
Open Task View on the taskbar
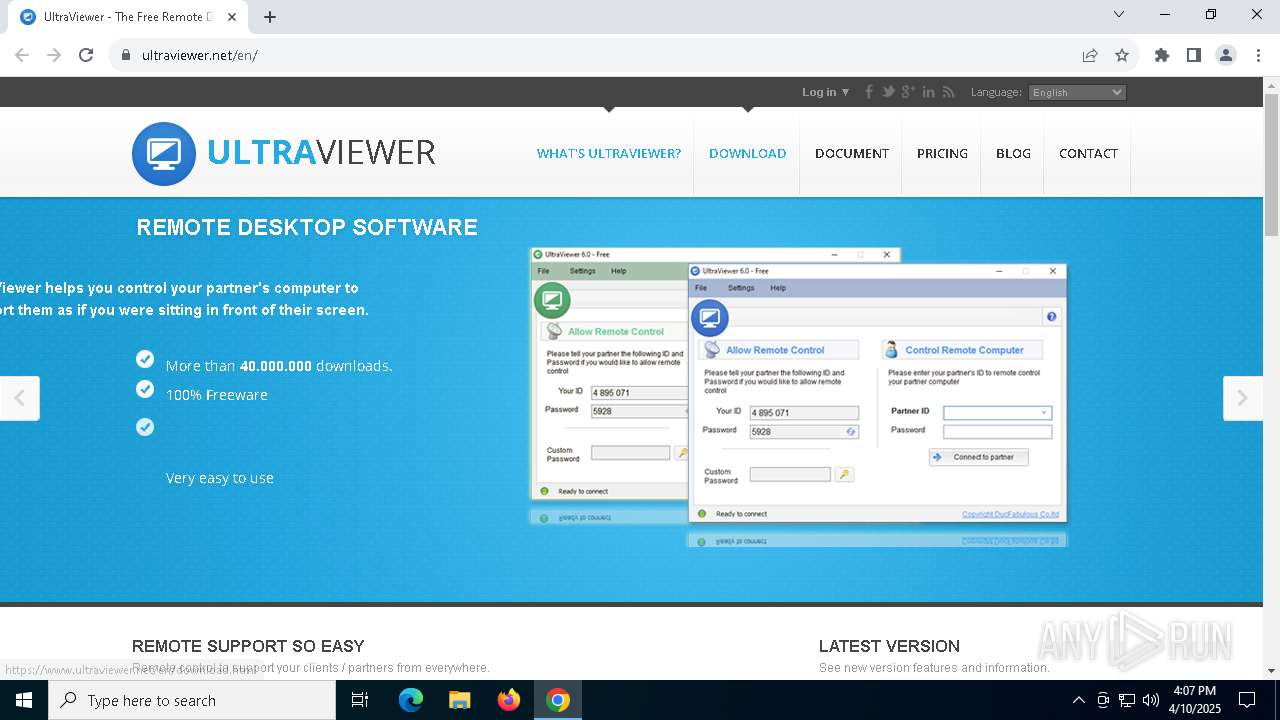(360, 700)
